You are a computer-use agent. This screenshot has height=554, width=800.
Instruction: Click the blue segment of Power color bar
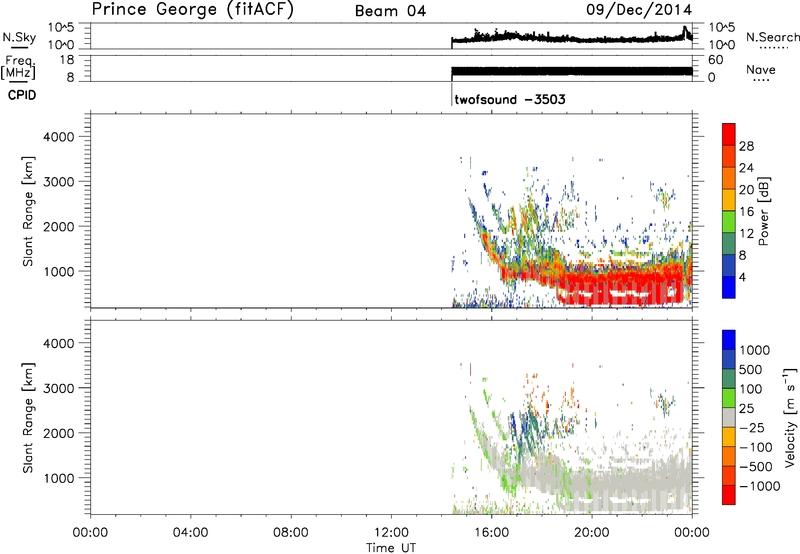729,287
